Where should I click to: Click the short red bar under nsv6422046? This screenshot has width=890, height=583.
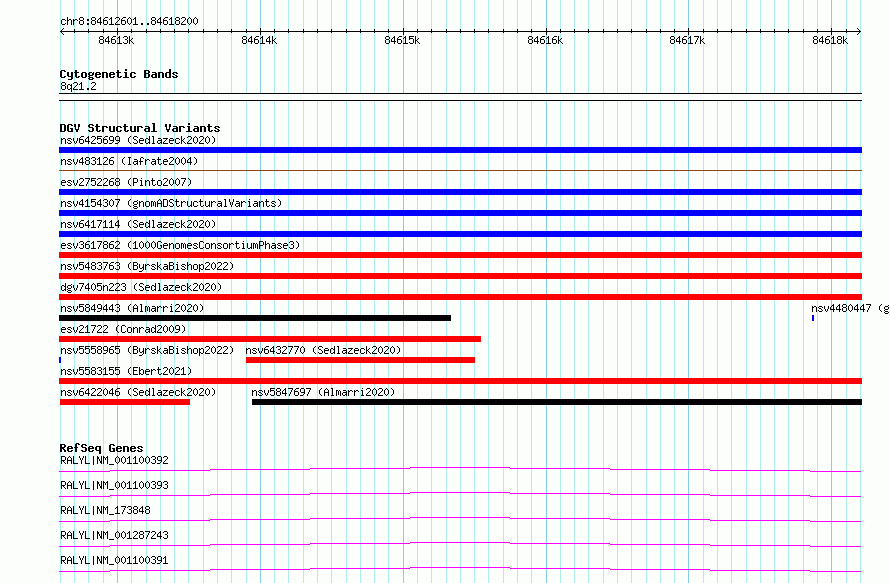point(125,402)
